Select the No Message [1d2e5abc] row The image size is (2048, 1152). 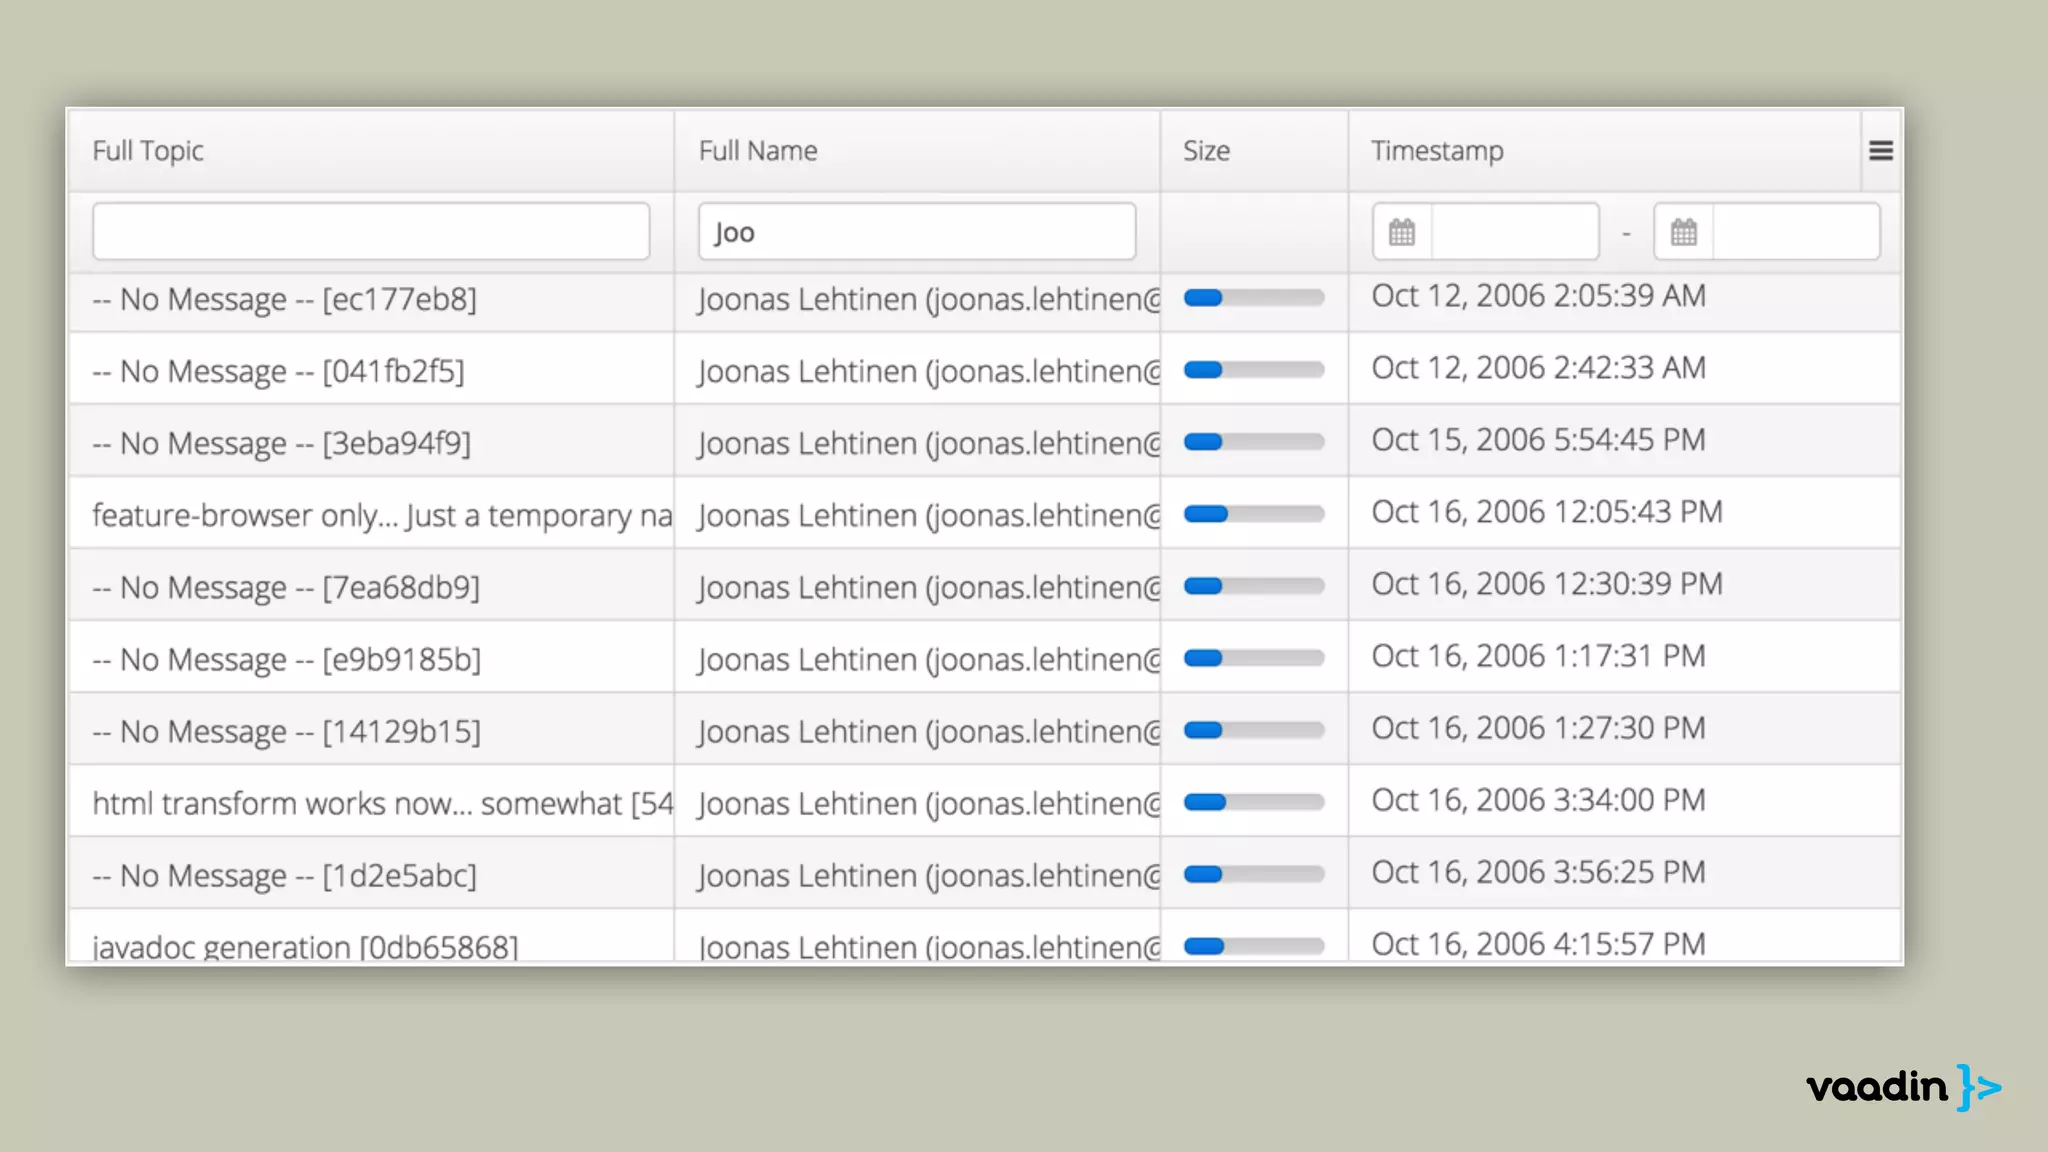pos(285,875)
